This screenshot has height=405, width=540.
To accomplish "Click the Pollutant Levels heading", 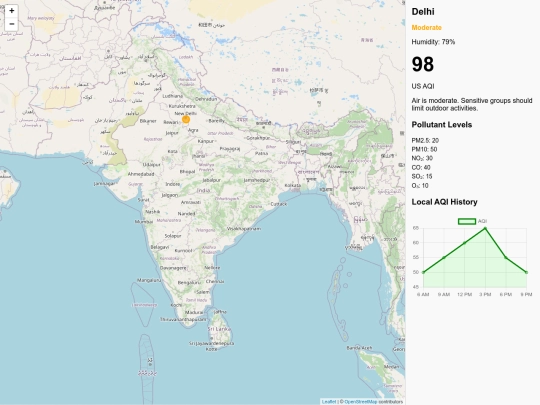I will [442, 125].
